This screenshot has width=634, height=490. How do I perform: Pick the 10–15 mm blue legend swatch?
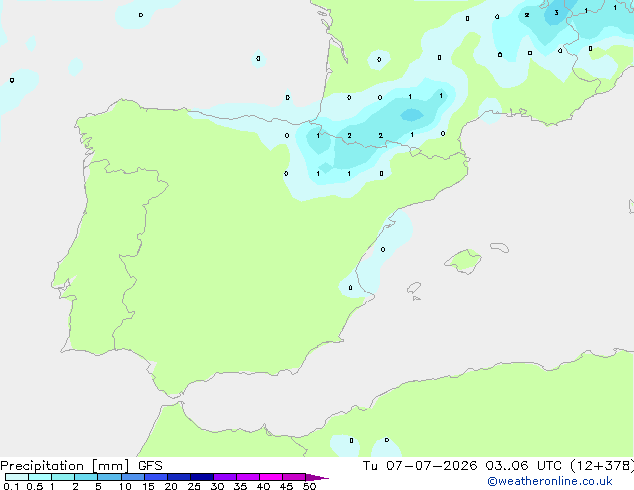point(132,477)
